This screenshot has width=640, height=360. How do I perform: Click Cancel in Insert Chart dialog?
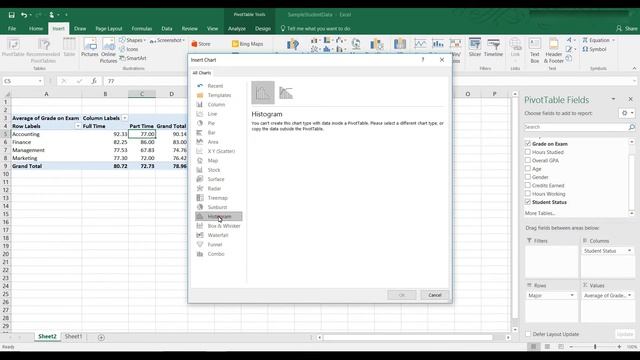[x=435, y=295]
